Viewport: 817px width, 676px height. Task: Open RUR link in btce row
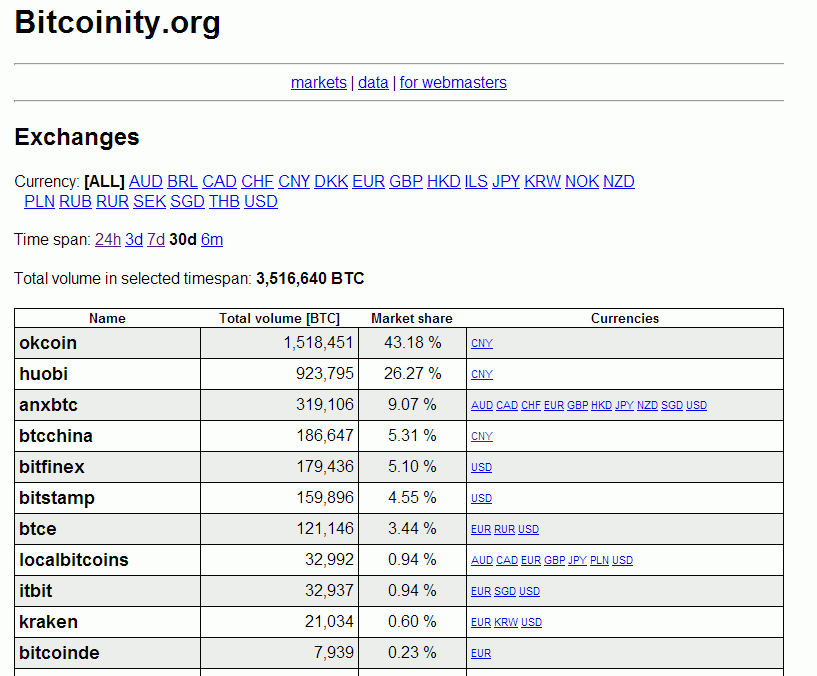(504, 530)
